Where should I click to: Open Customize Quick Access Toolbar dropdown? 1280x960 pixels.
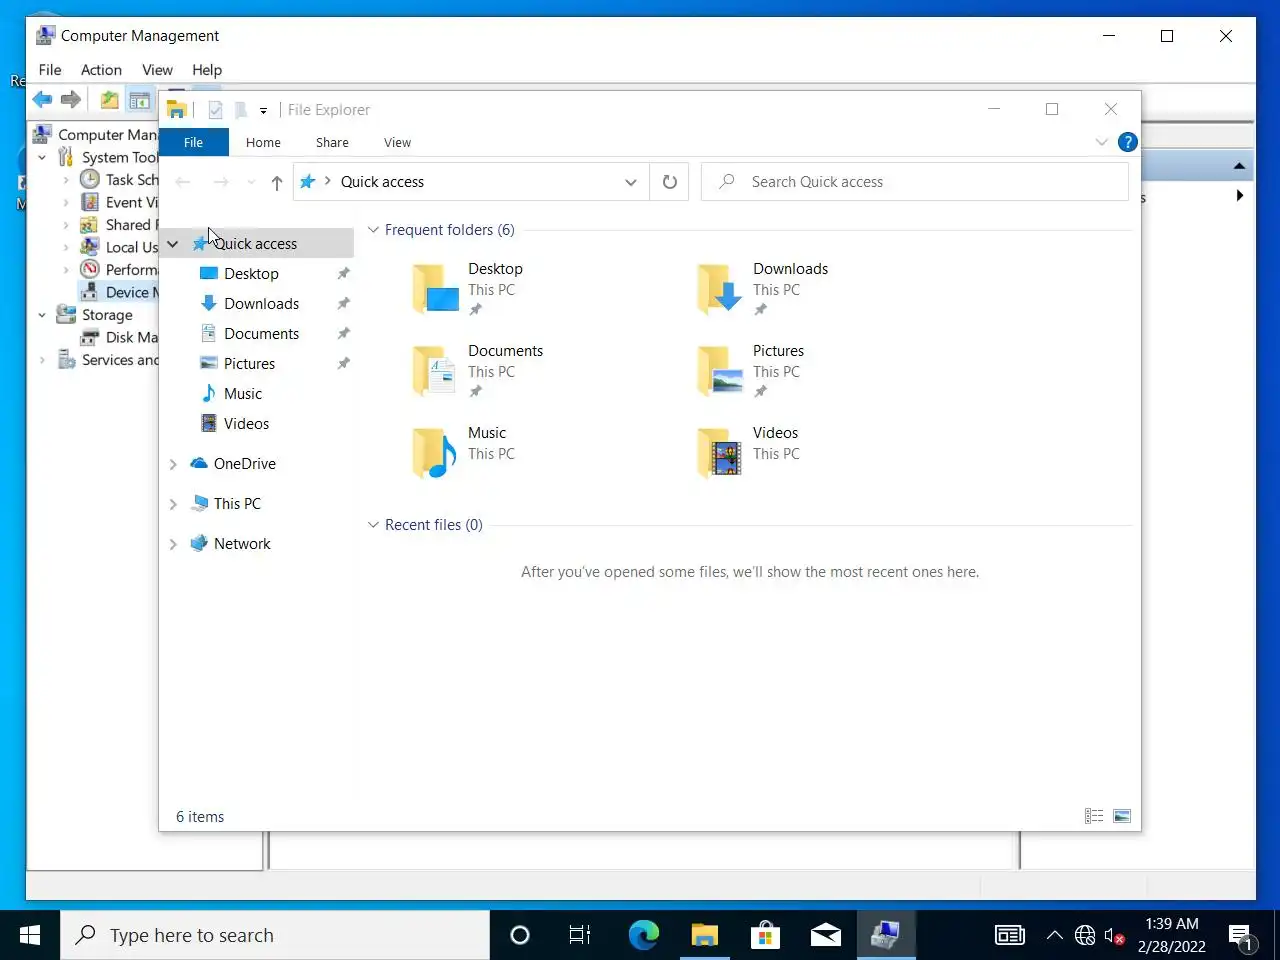tap(263, 110)
